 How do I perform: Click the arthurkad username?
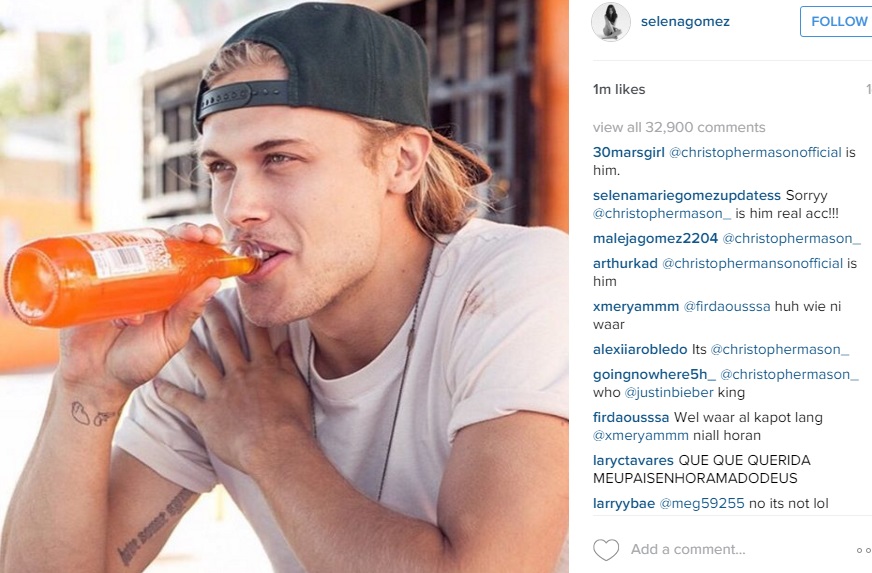[x=625, y=263]
